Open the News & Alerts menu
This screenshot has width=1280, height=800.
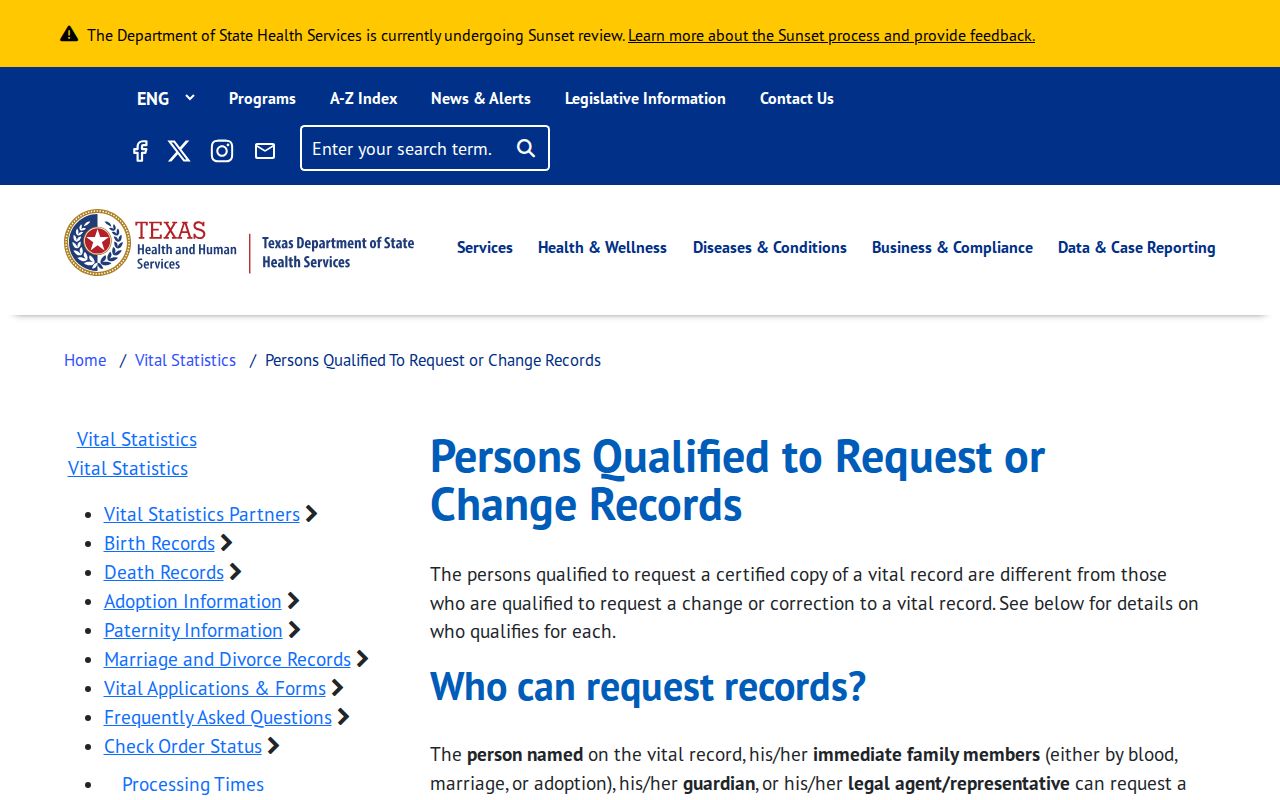481,98
